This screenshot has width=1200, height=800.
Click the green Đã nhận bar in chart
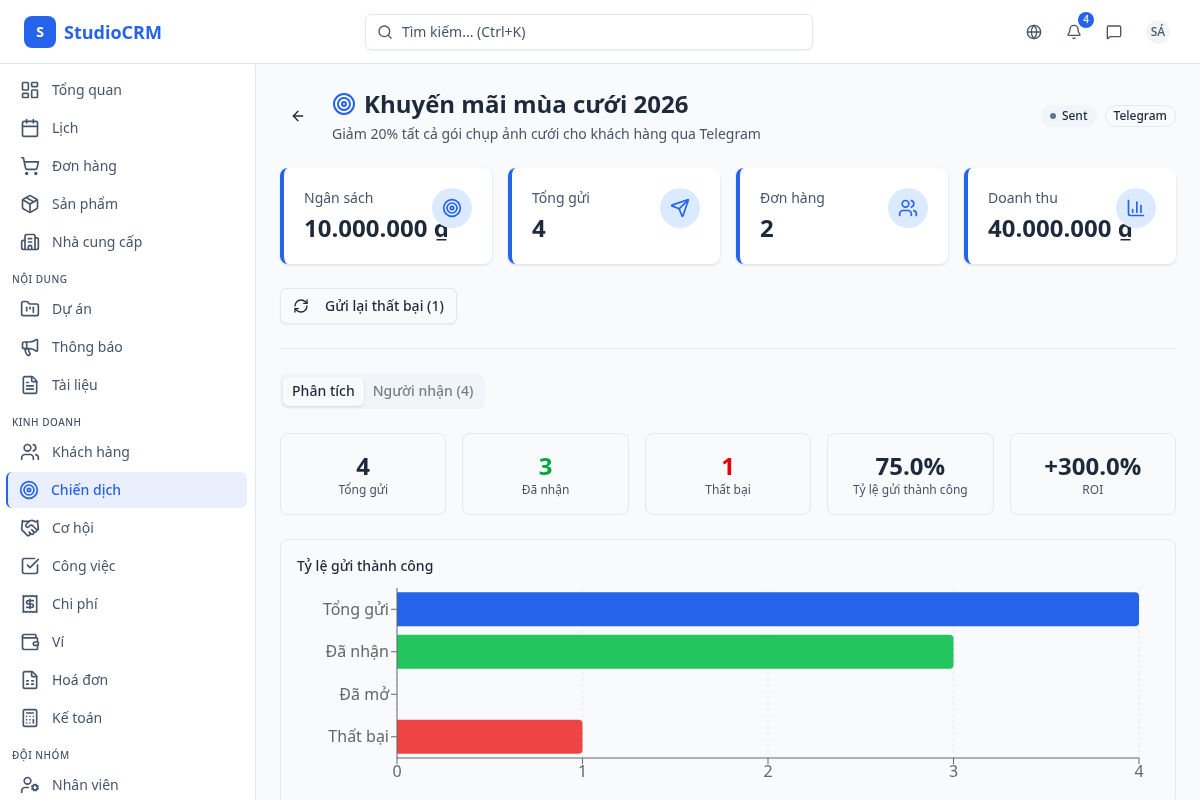(x=675, y=651)
